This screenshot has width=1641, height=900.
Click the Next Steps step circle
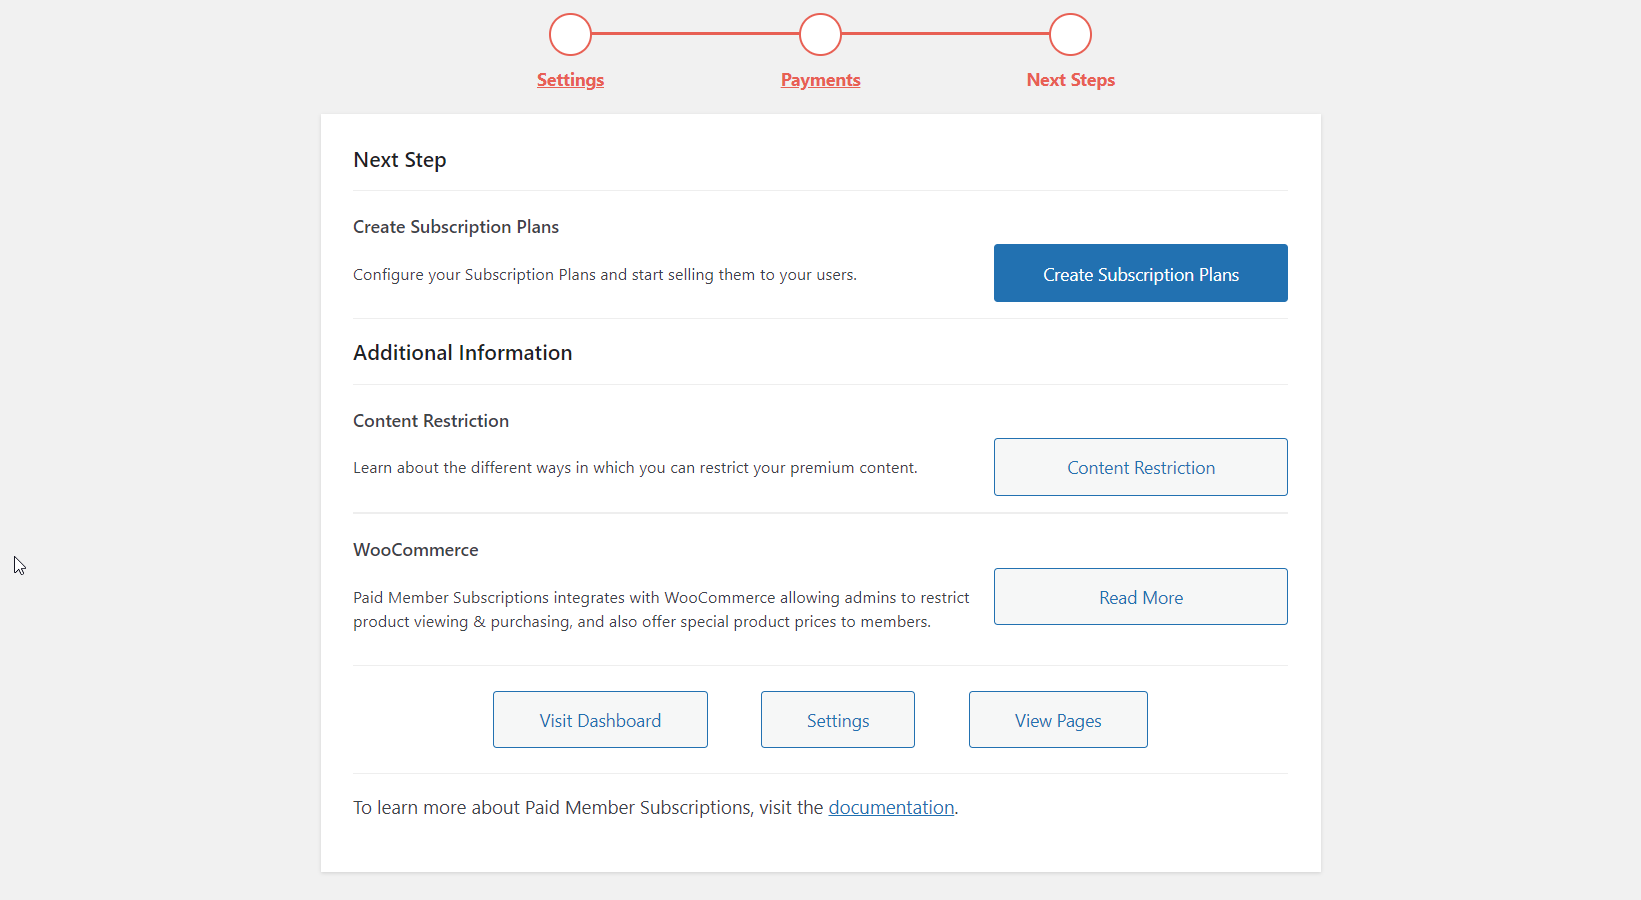click(x=1070, y=33)
